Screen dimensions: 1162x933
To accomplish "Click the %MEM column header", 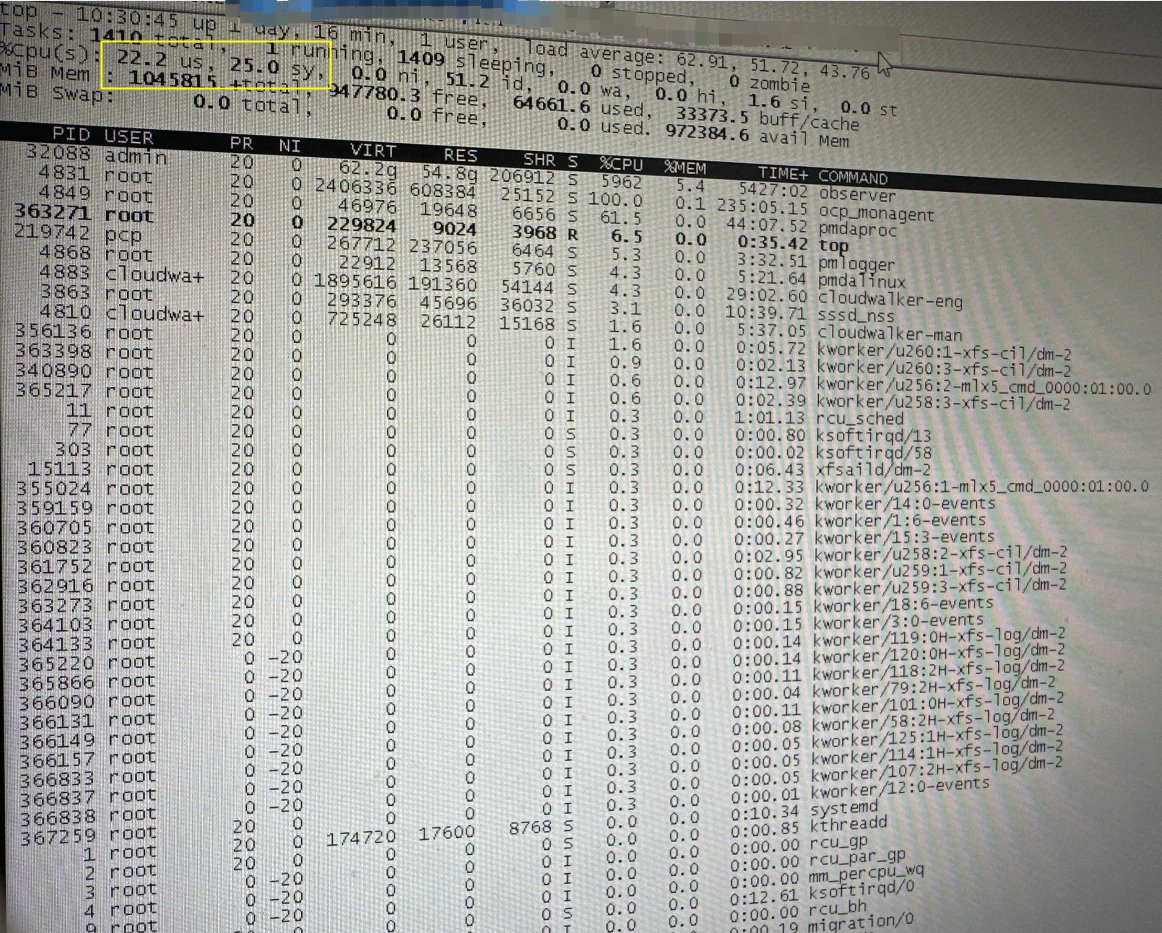I will (x=685, y=167).
